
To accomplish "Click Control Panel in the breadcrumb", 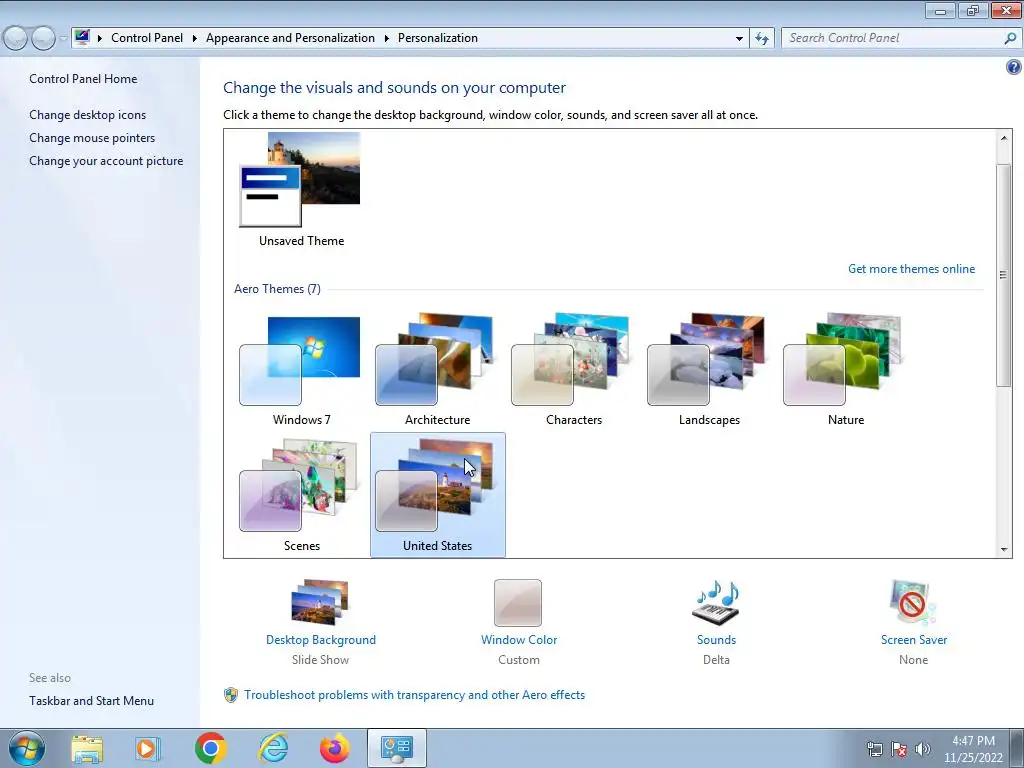I will pos(147,38).
